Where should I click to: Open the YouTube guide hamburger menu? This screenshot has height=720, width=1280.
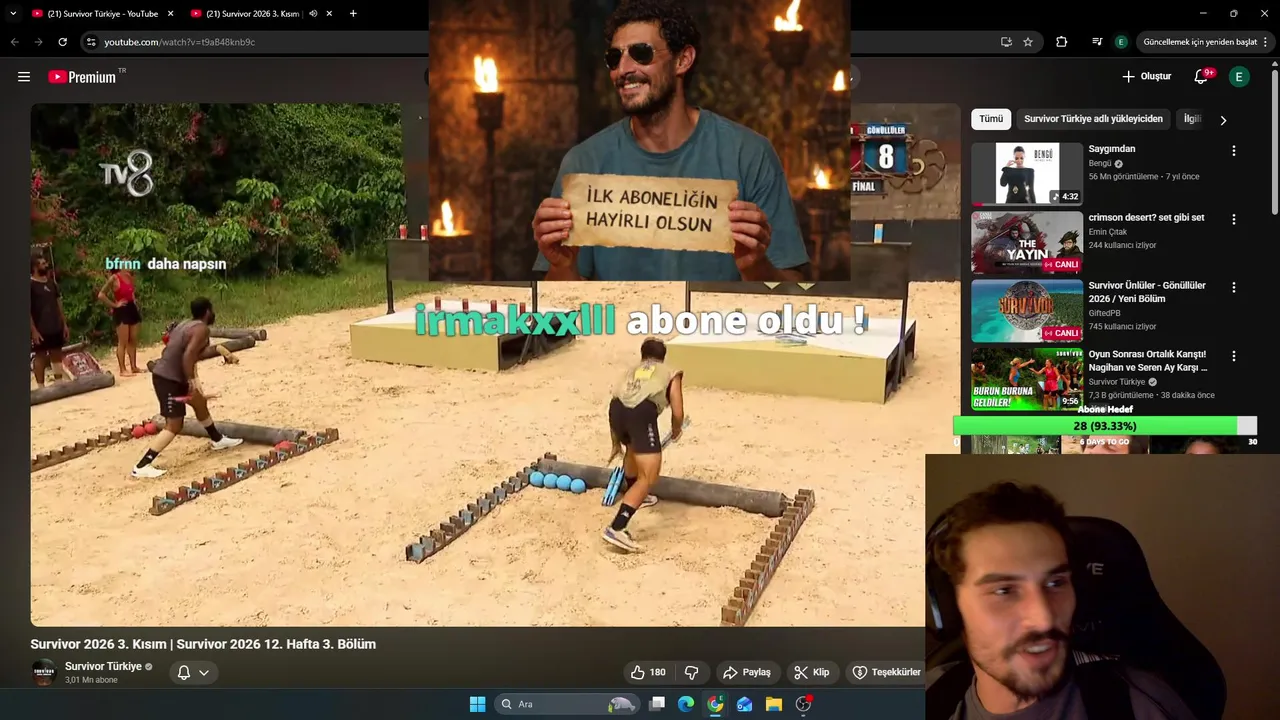24,77
